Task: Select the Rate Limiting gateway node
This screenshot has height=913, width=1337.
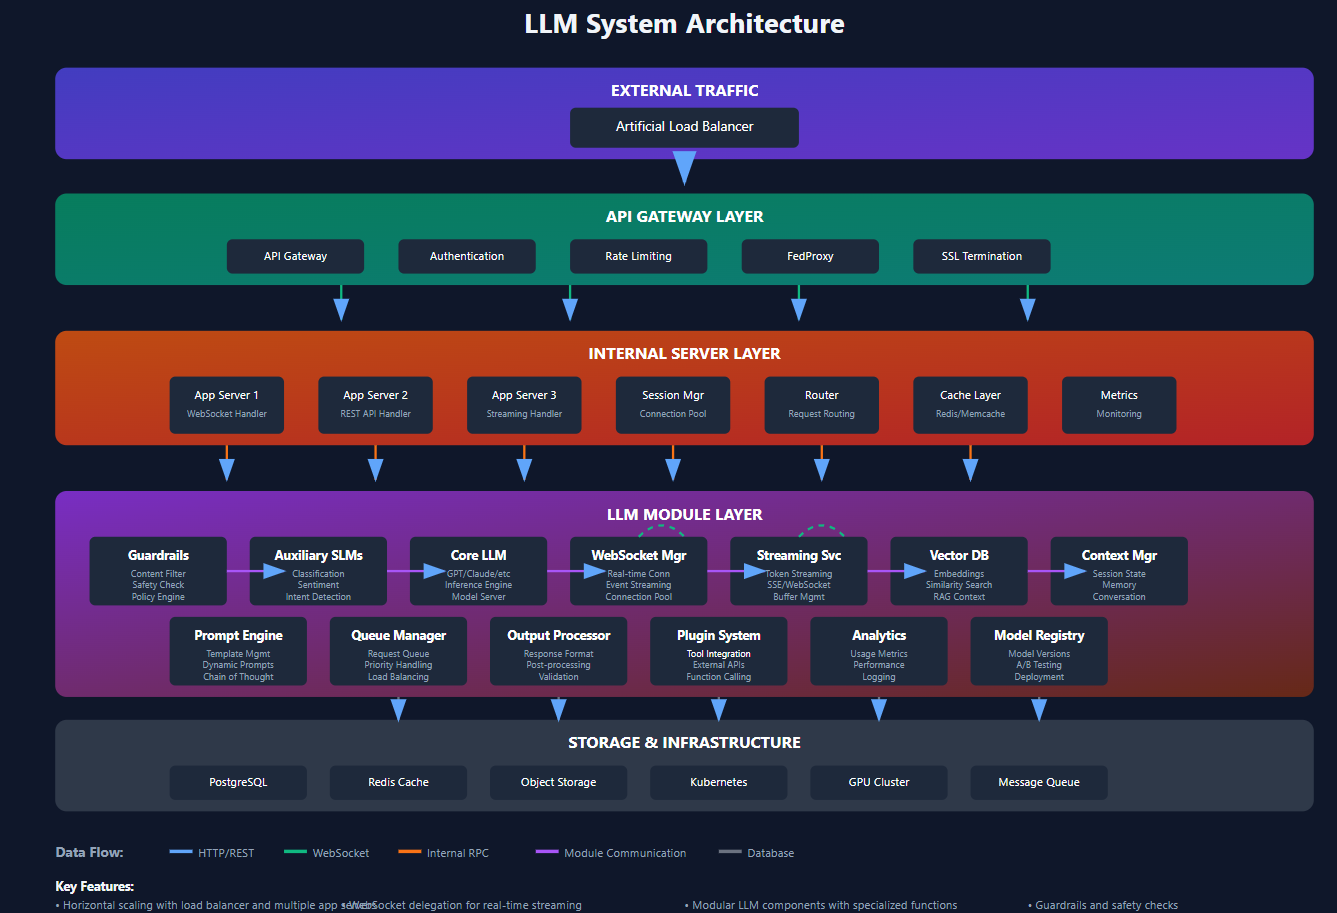Action: (x=638, y=256)
